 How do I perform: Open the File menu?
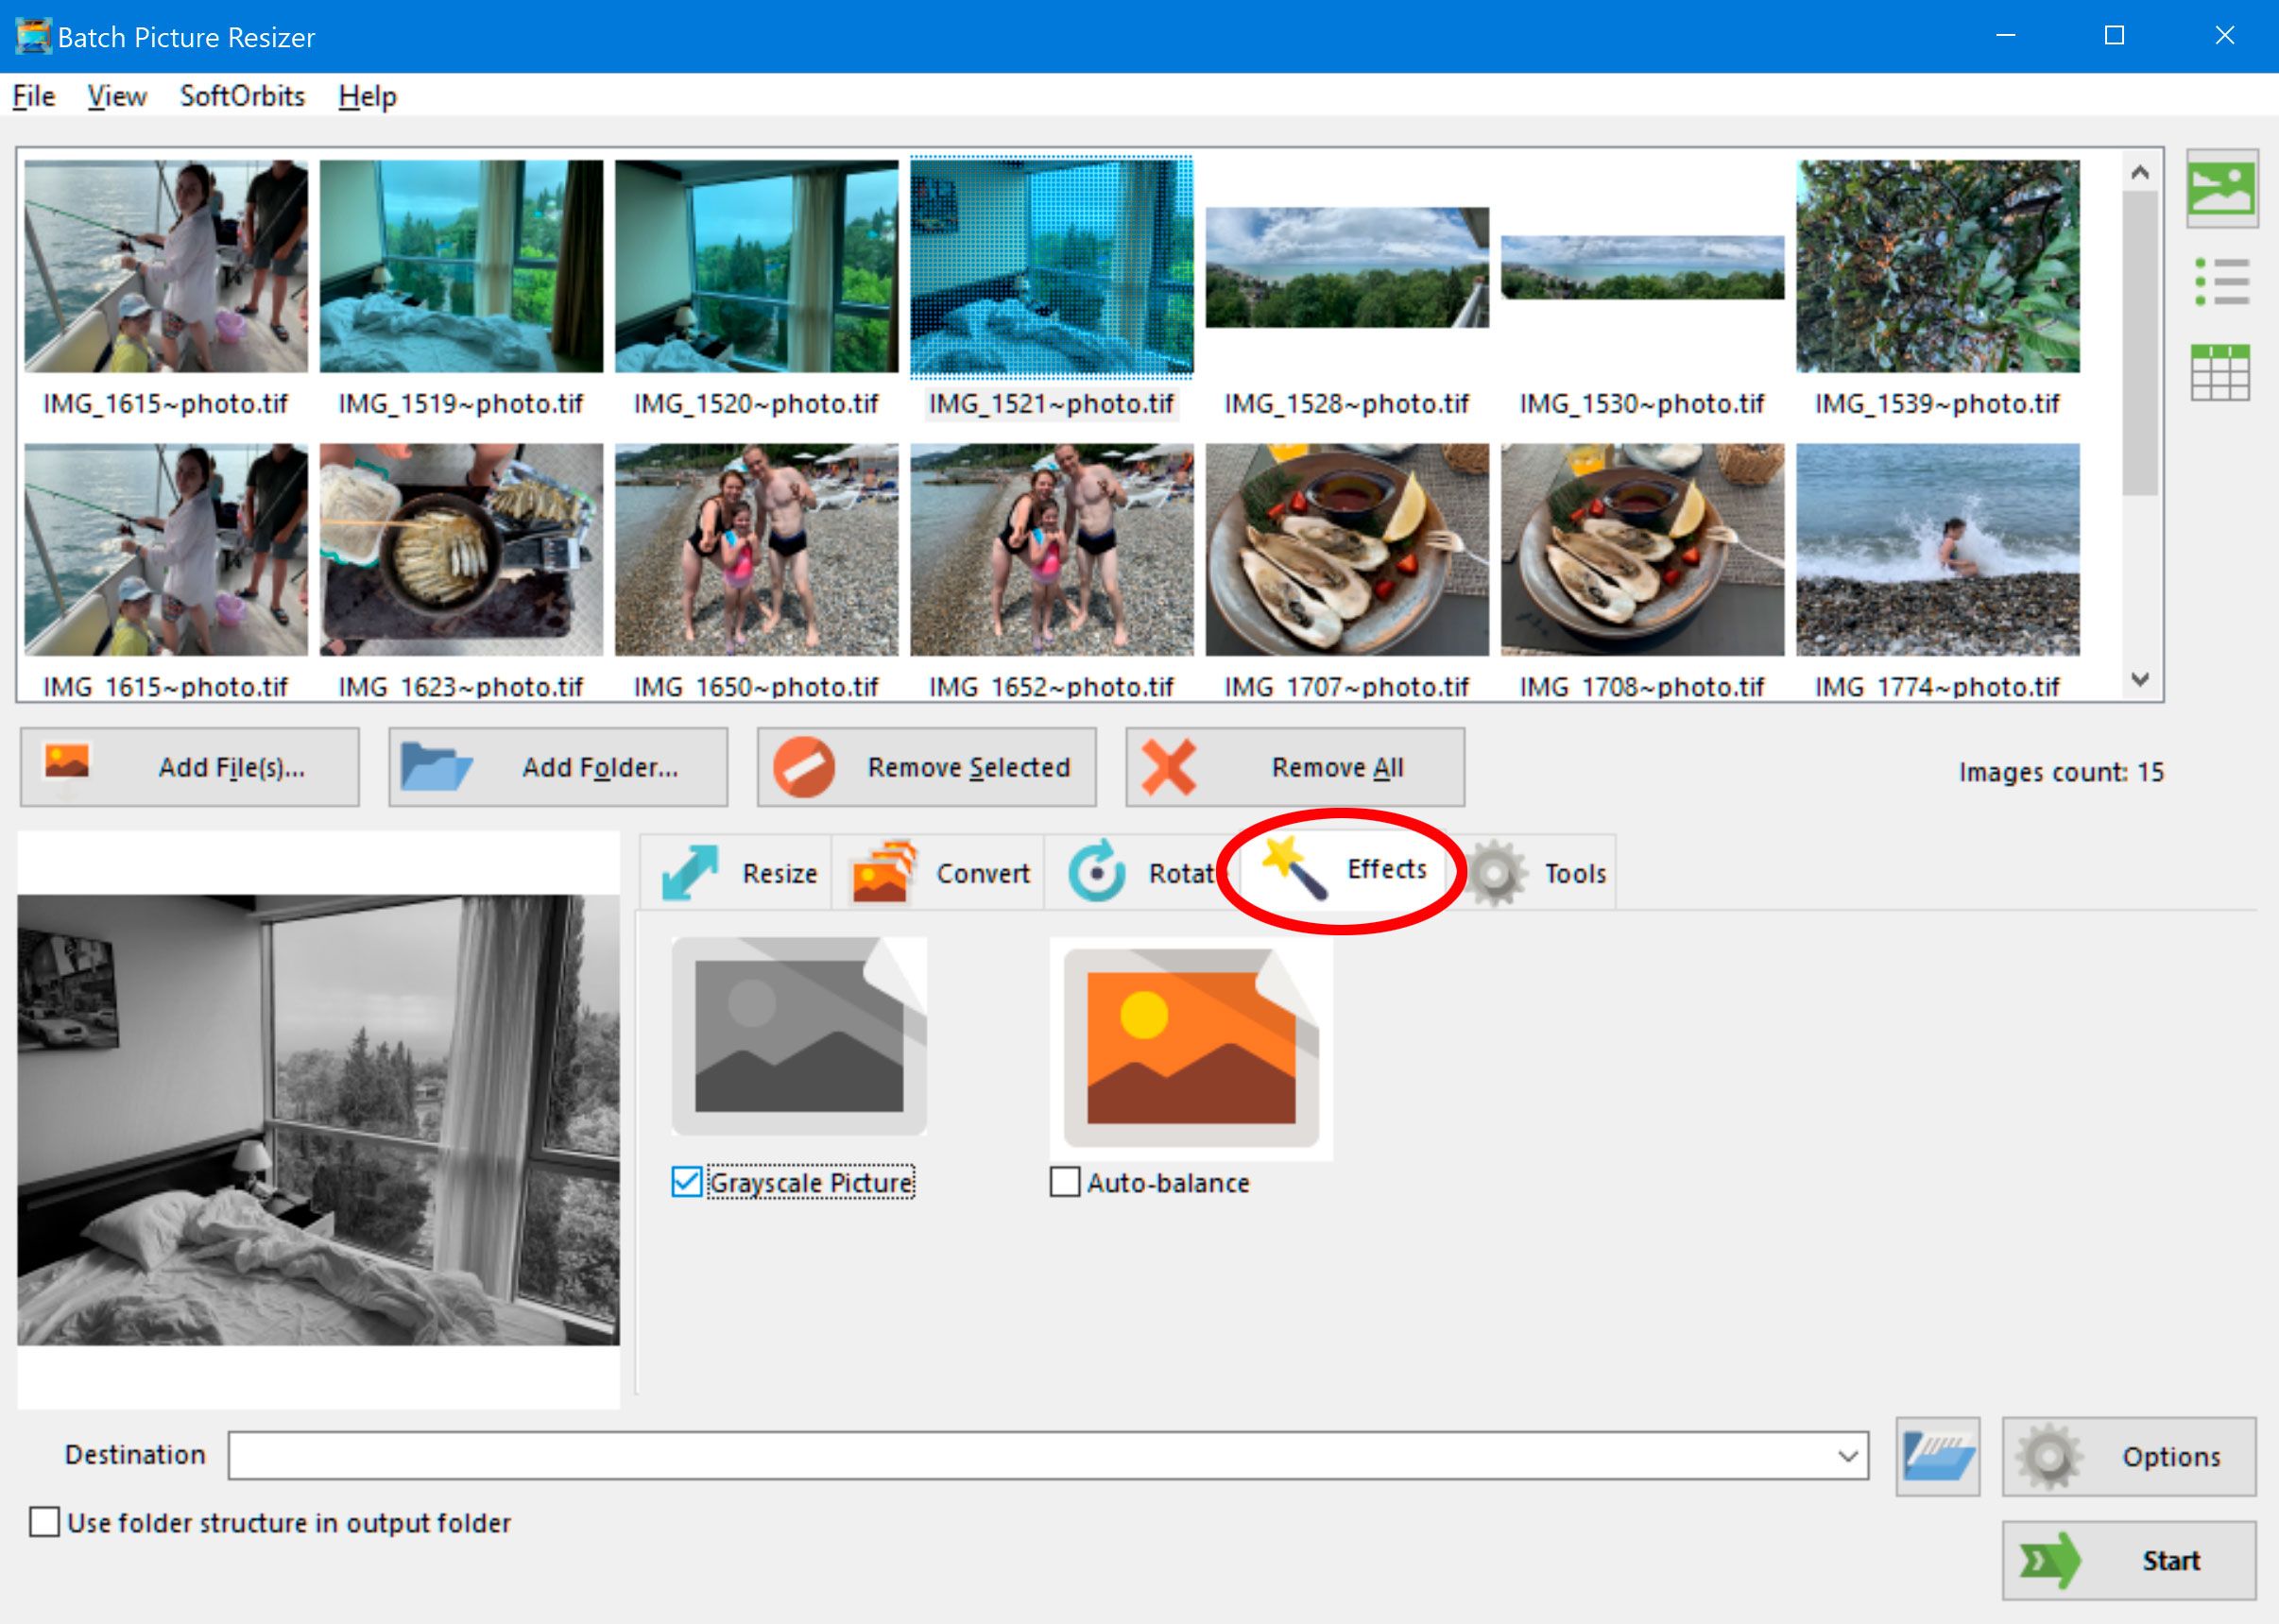pos(31,96)
